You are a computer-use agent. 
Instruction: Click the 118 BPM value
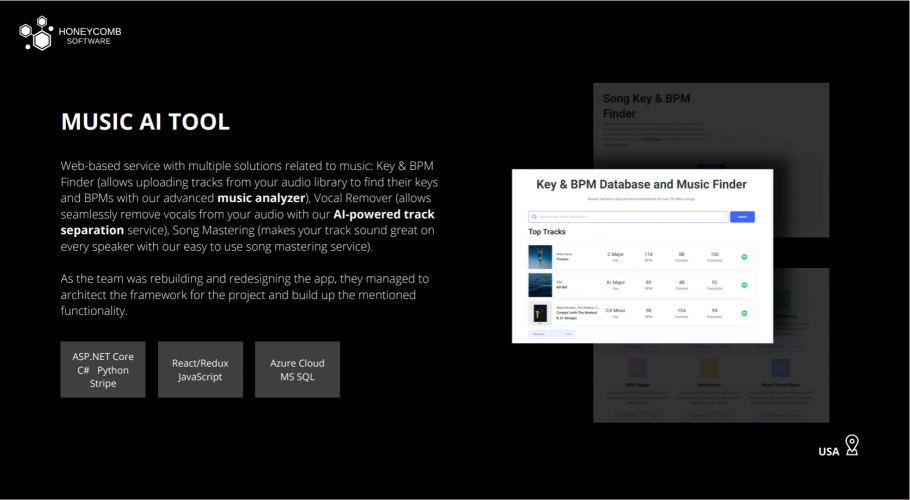coord(648,254)
